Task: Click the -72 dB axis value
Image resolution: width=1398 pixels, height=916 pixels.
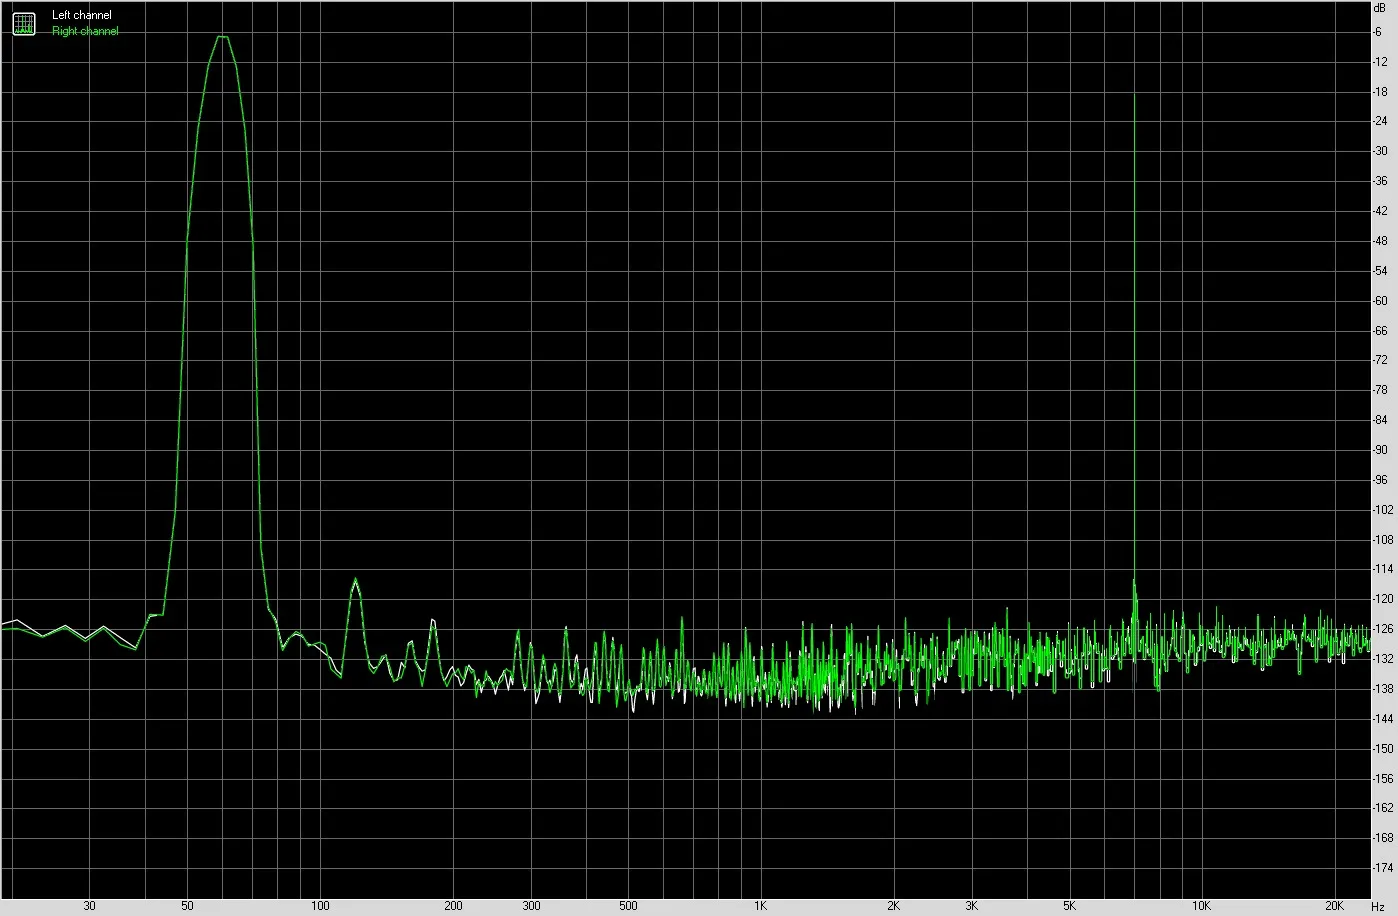Action: (1380, 361)
